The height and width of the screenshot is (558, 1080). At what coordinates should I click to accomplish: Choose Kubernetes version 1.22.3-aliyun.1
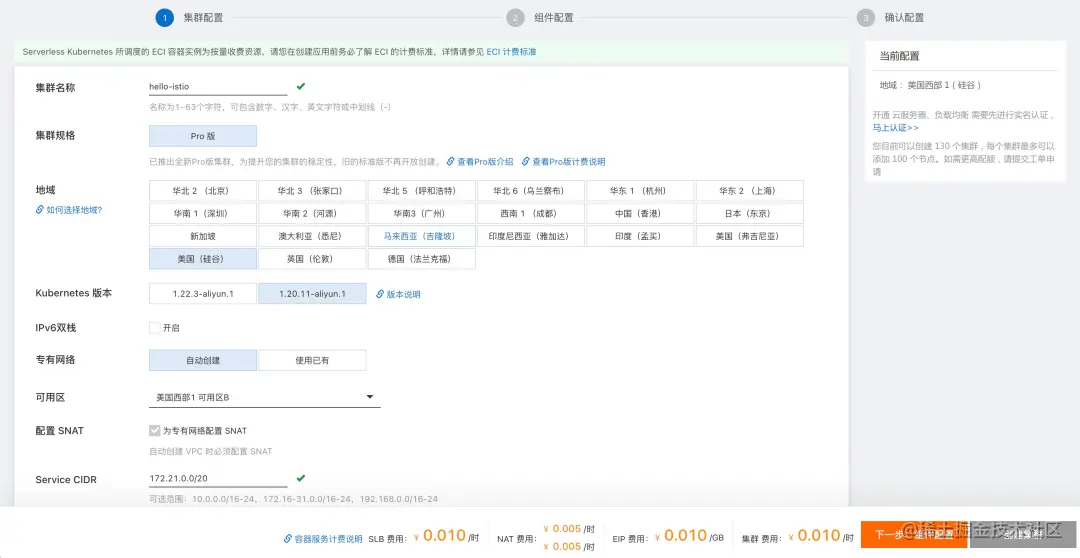pos(202,293)
